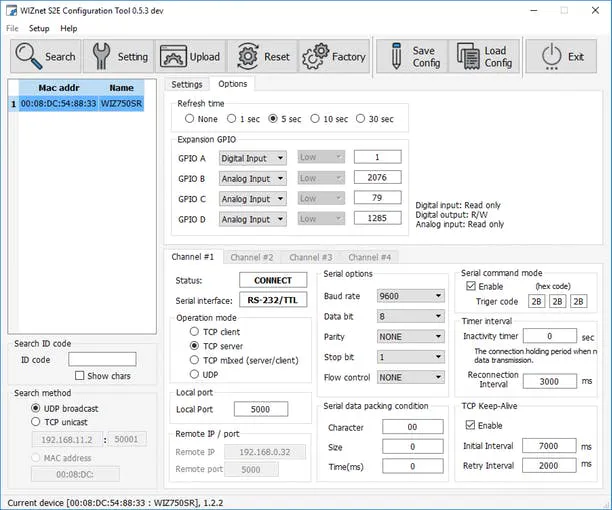Click the CONNECT status field
Viewport: 612px width, 510px height.
[x=273, y=280]
